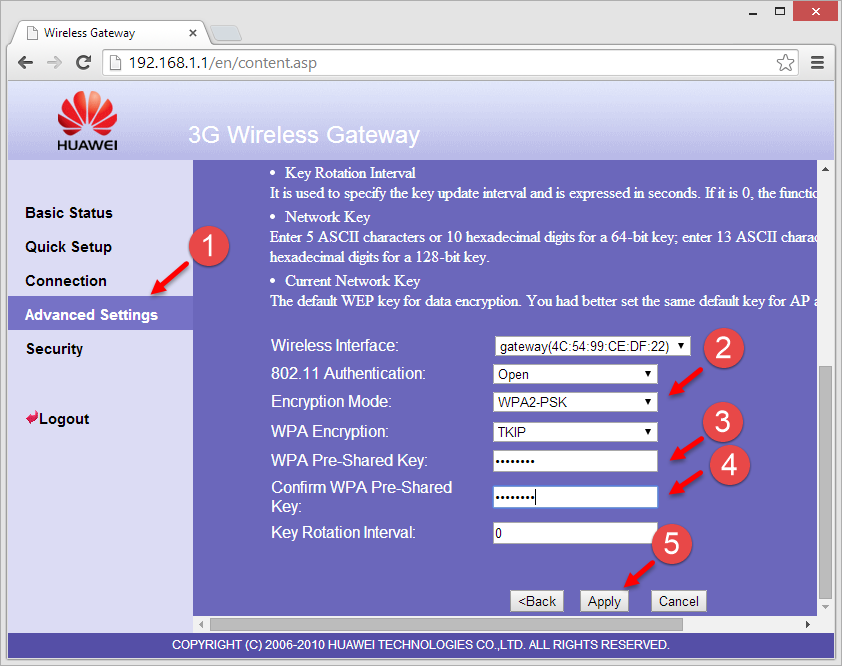Click the horizontal scrollbar left arrow
The height and width of the screenshot is (666, 842).
point(201,624)
